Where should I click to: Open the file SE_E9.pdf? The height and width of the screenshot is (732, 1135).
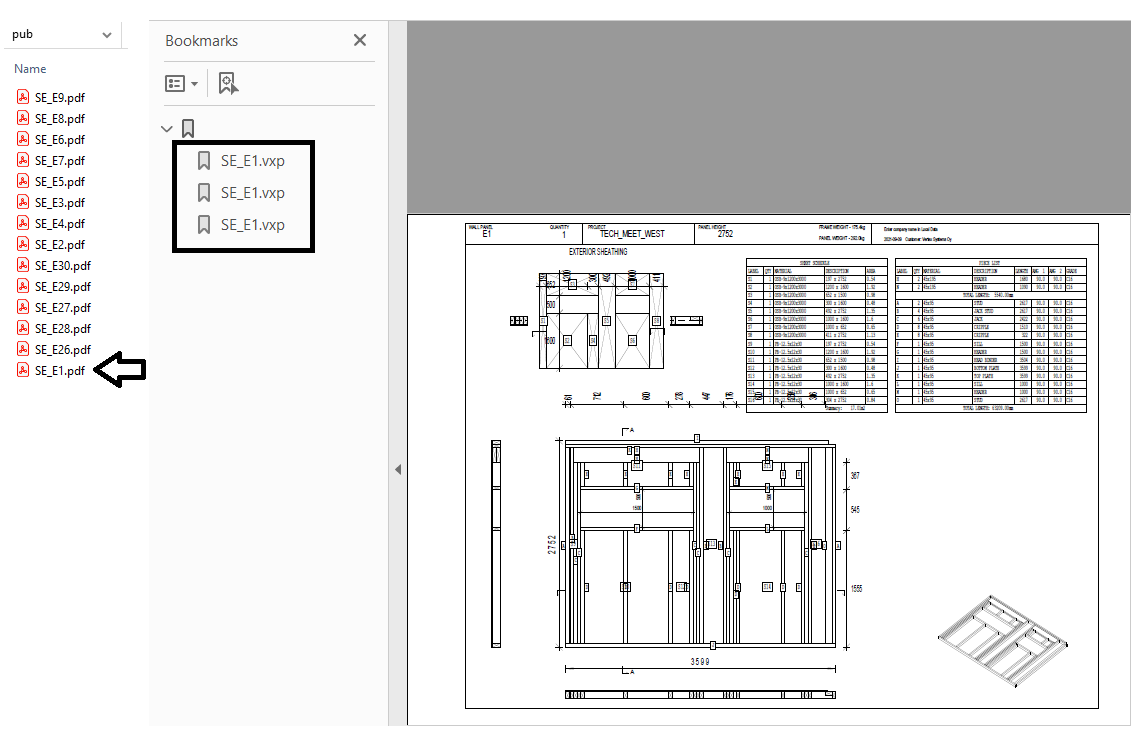59,98
